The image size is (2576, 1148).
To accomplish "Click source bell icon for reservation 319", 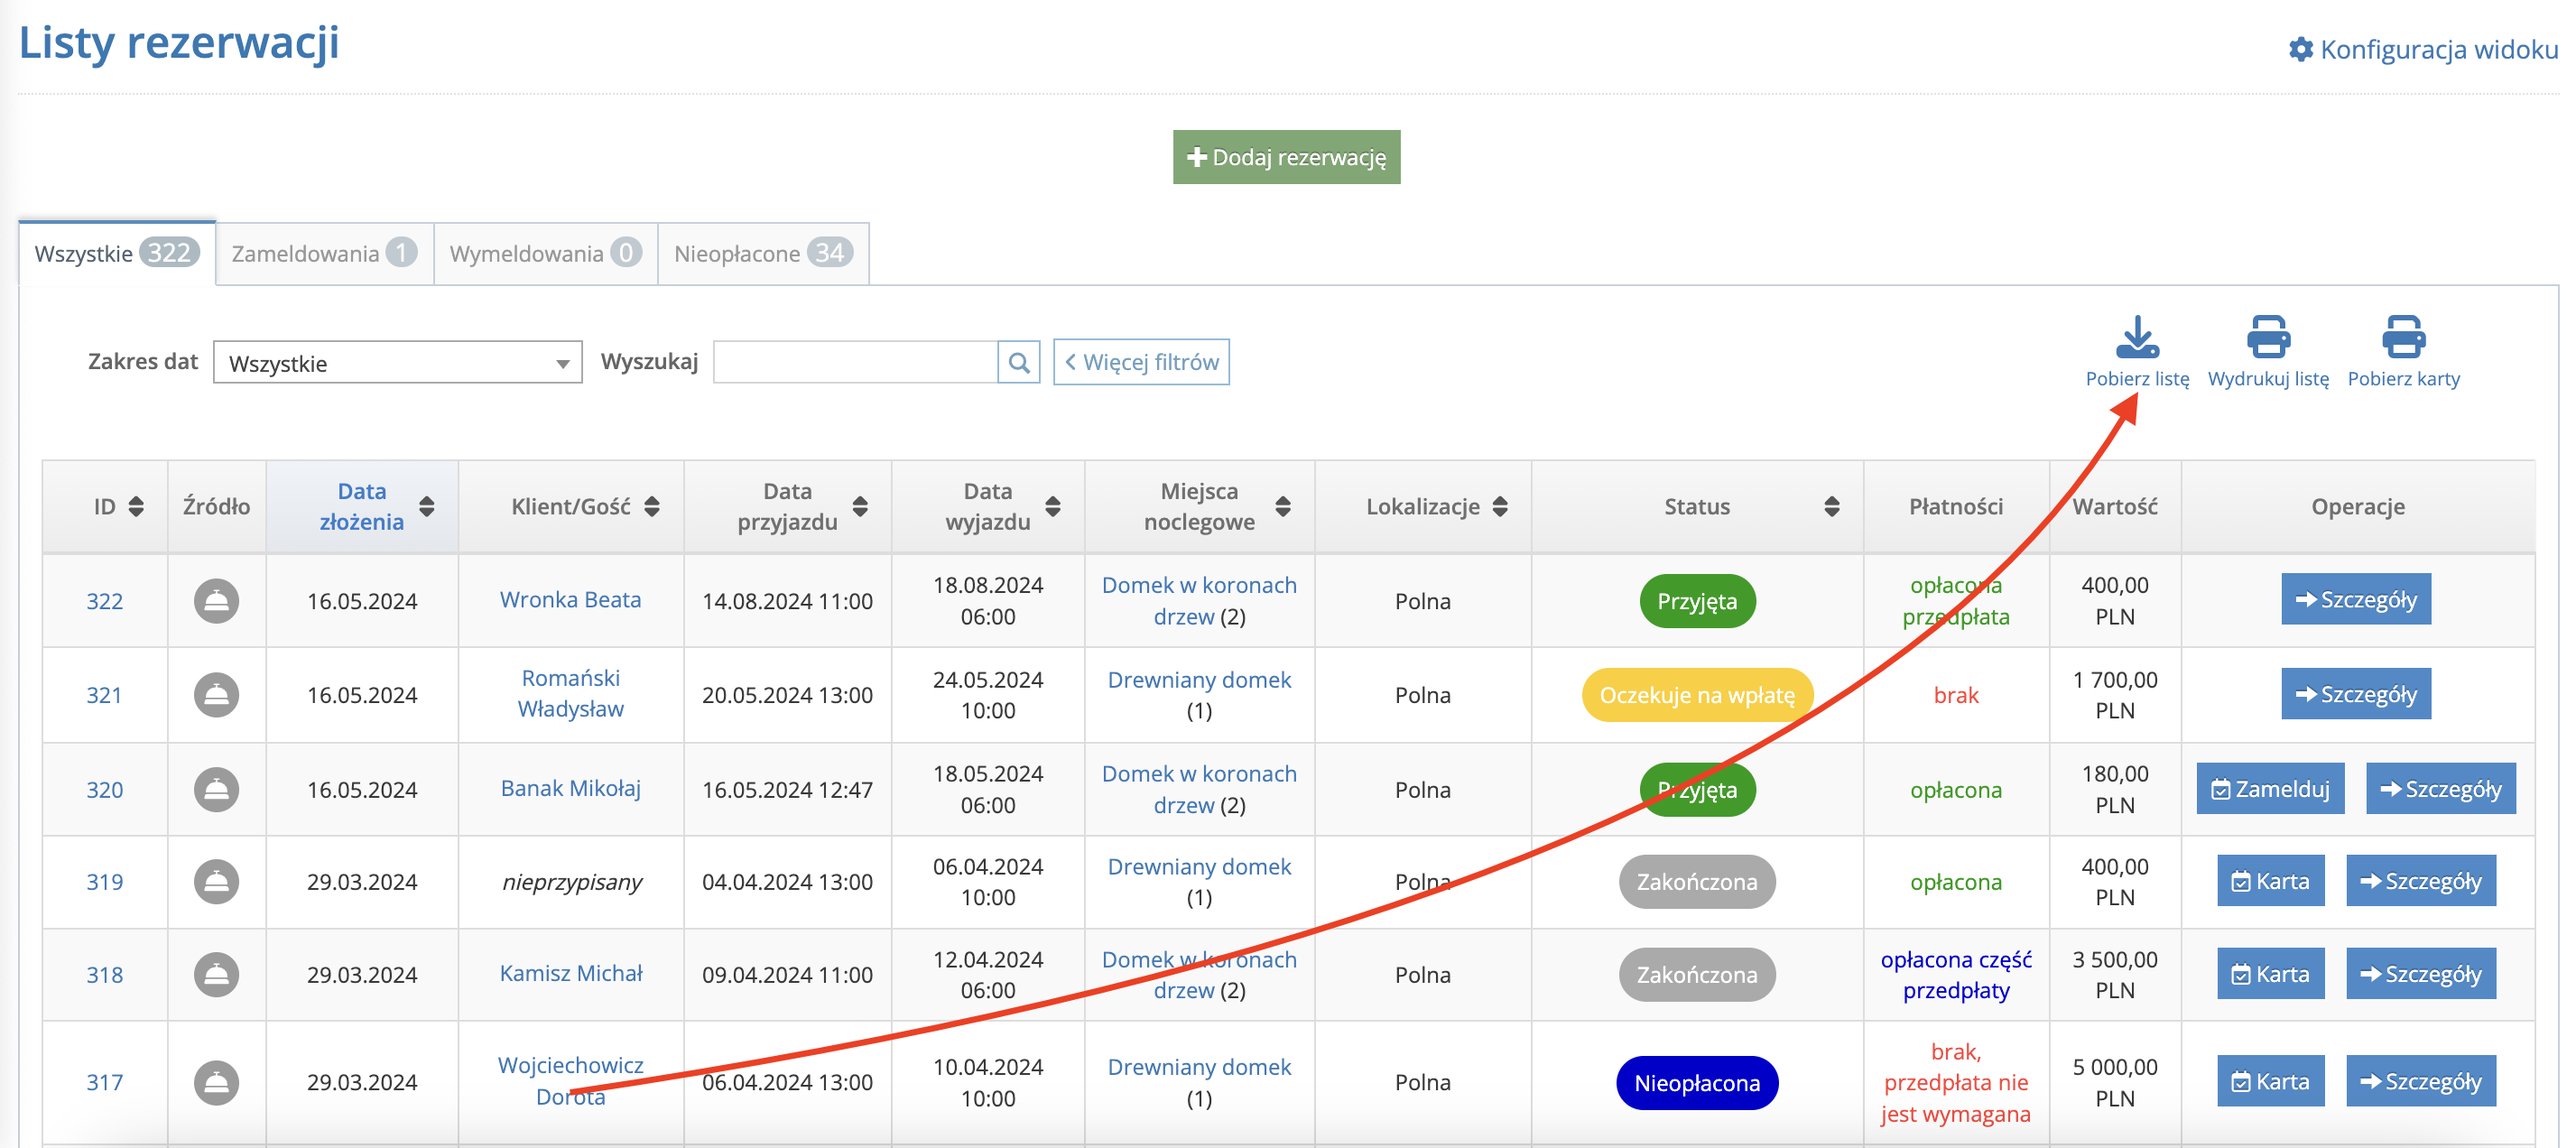I will 216,882.
